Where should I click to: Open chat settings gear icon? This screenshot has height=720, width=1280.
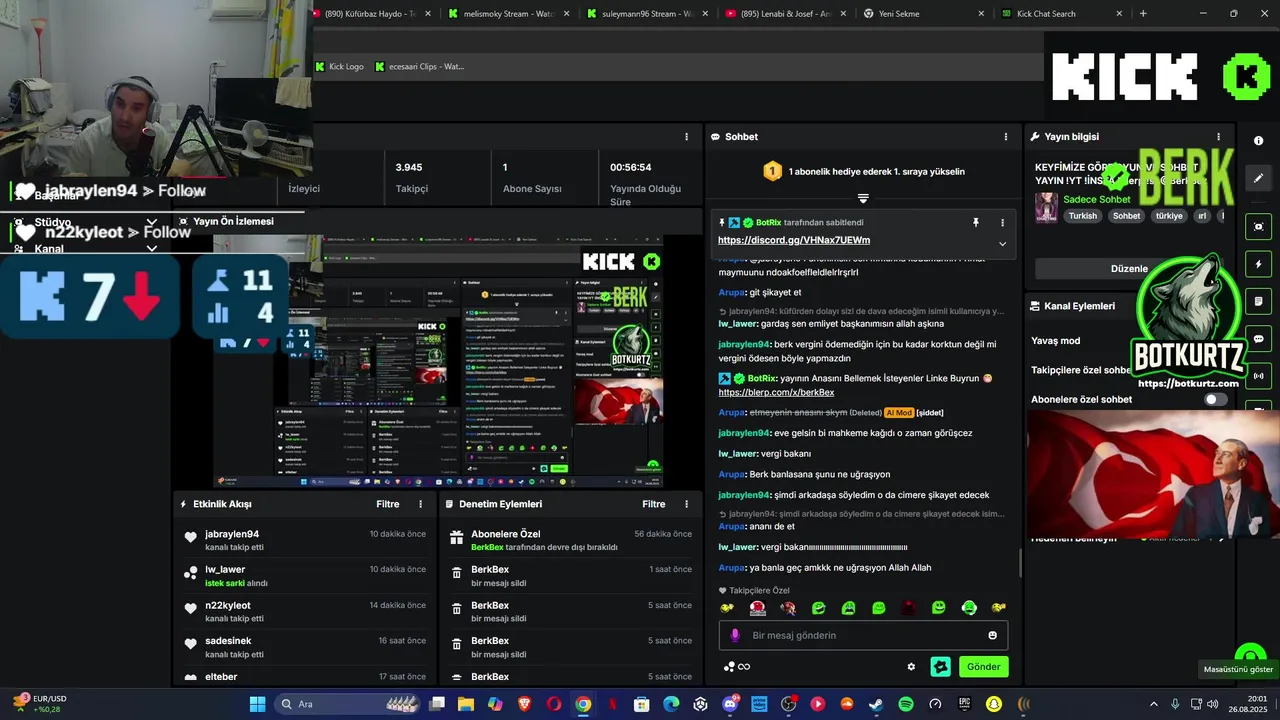coord(911,667)
